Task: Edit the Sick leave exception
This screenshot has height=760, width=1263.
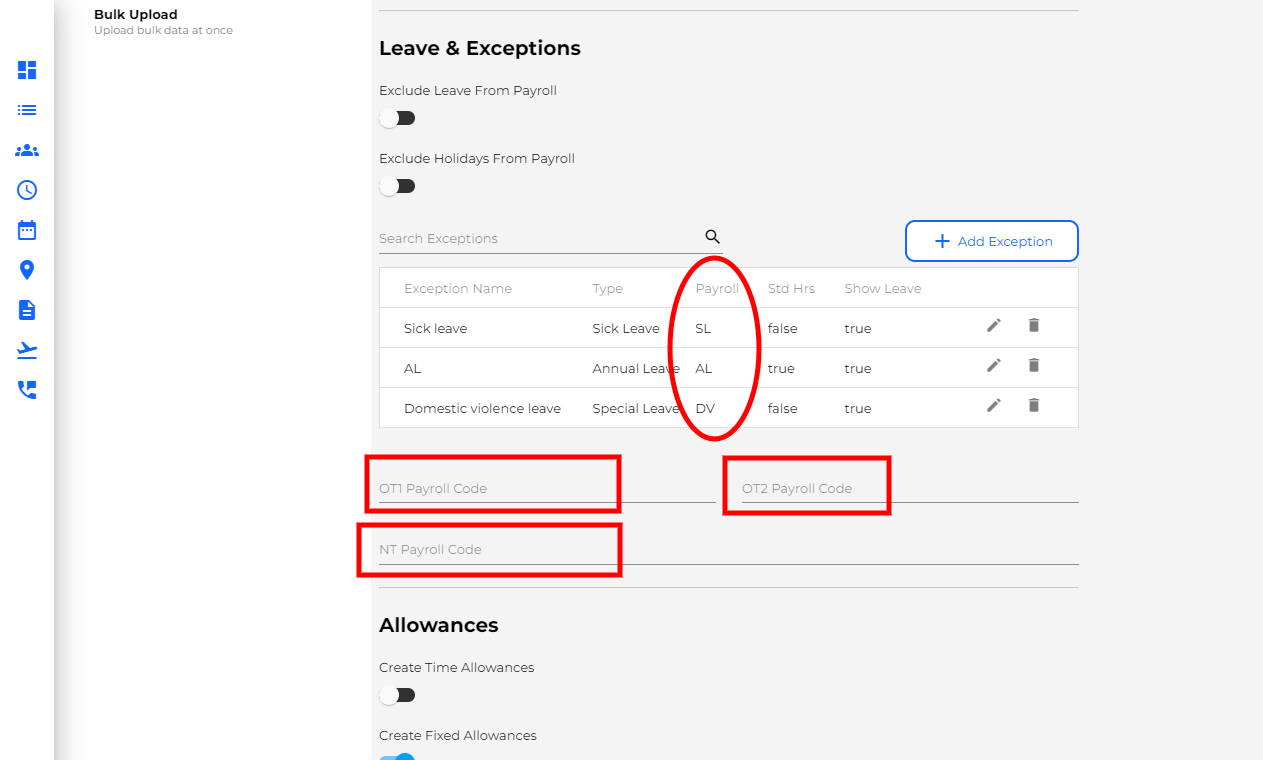Action: point(993,325)
